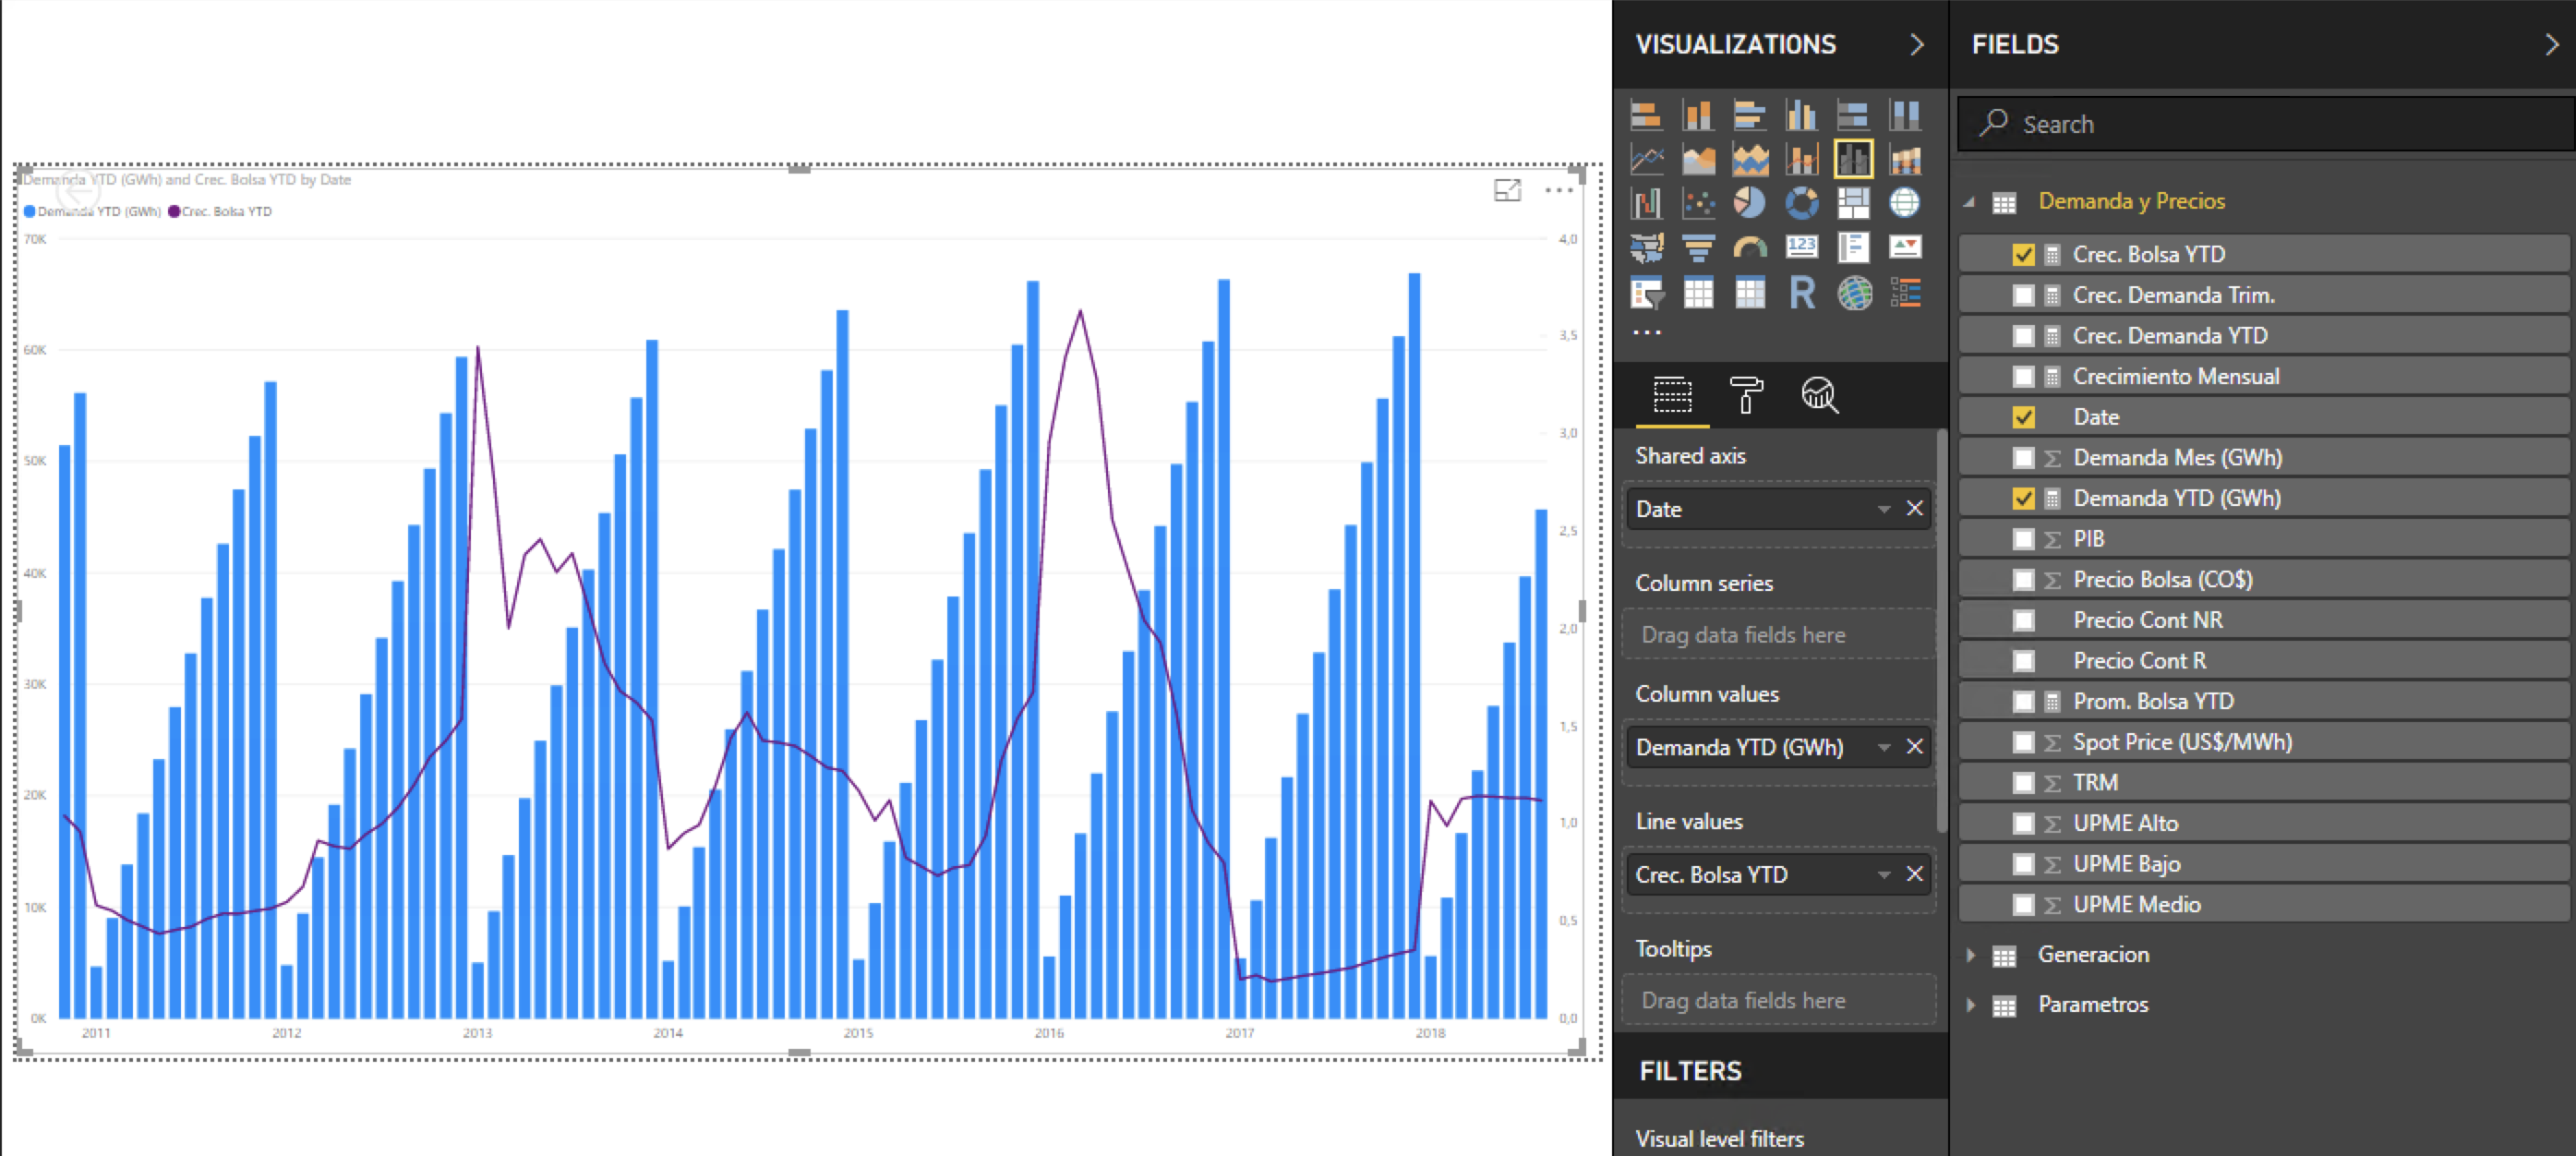The image size is (2576, 1156).
Task: Expand the Parametros table
Action: [1970, 1005]
